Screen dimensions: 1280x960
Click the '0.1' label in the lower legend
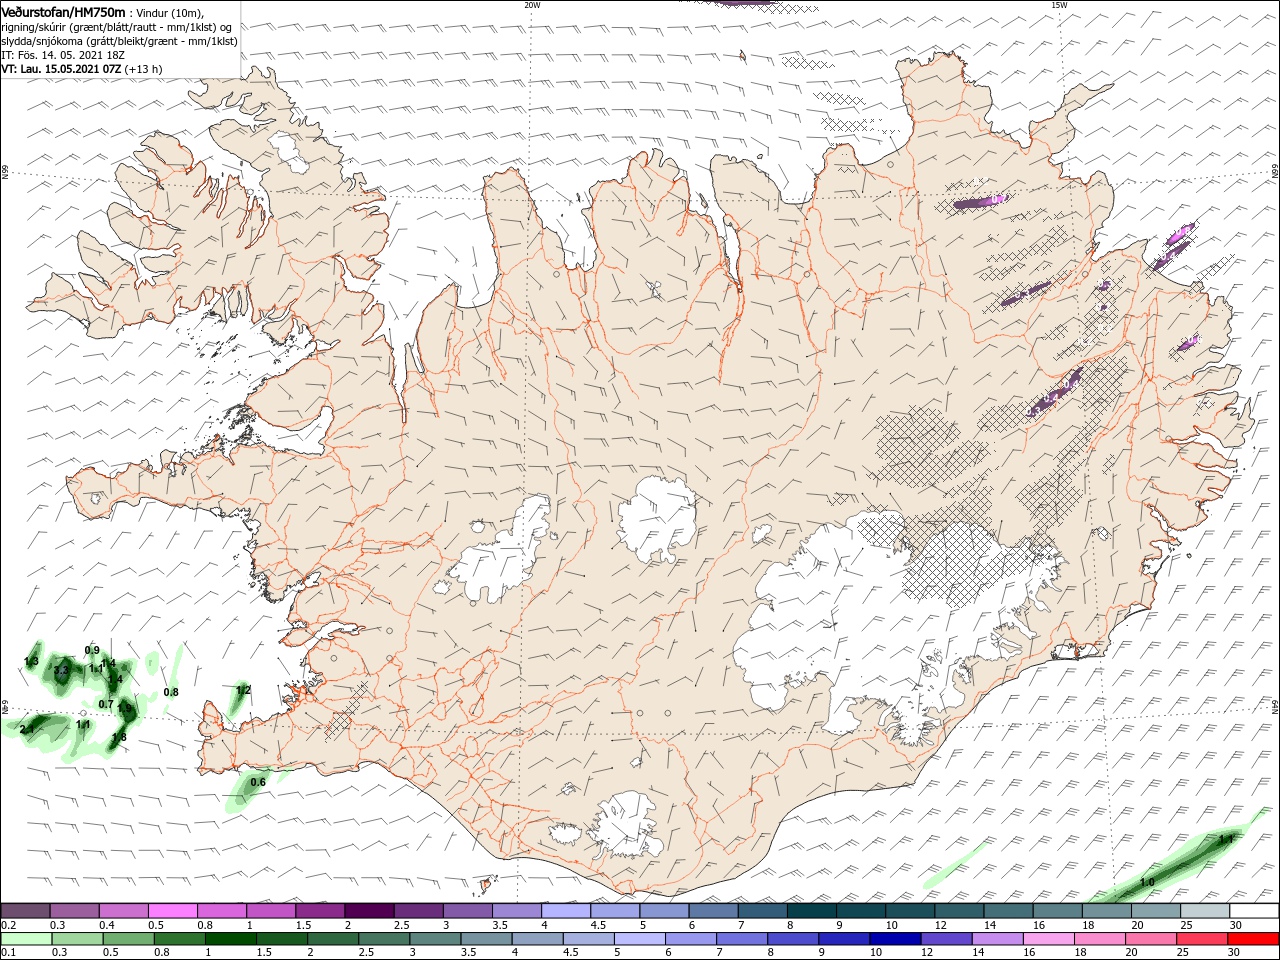coord(8,953)
